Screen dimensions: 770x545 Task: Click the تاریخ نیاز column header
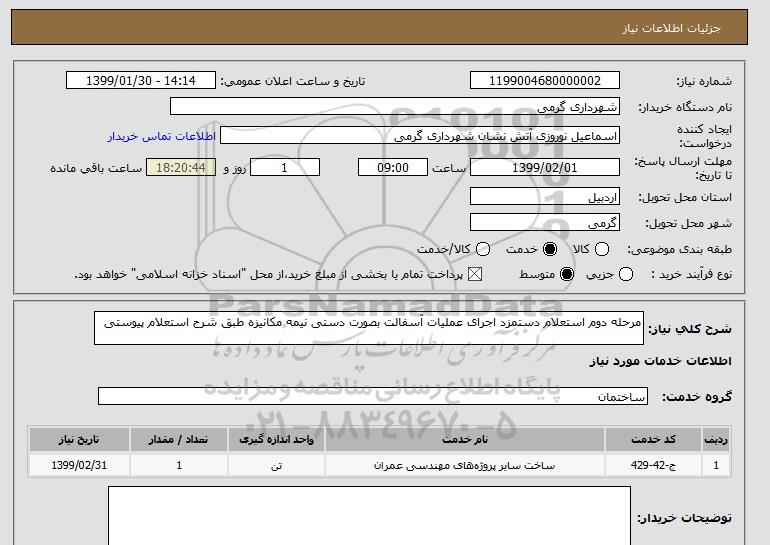(x=79, y=439)
